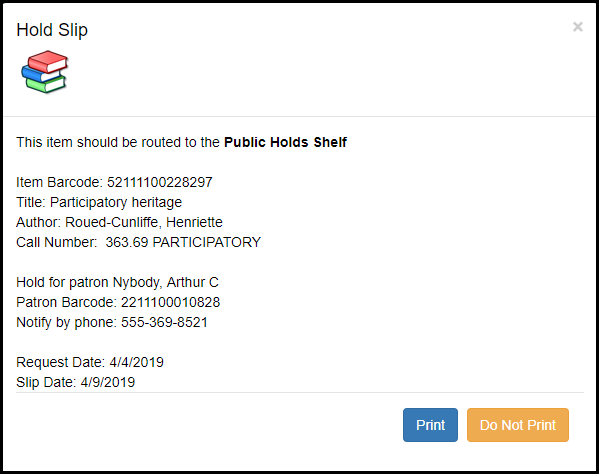Click phone number 555-369-8521
Image resolution: width=599 pixels, height=474 pixels.
click(164, 322)
